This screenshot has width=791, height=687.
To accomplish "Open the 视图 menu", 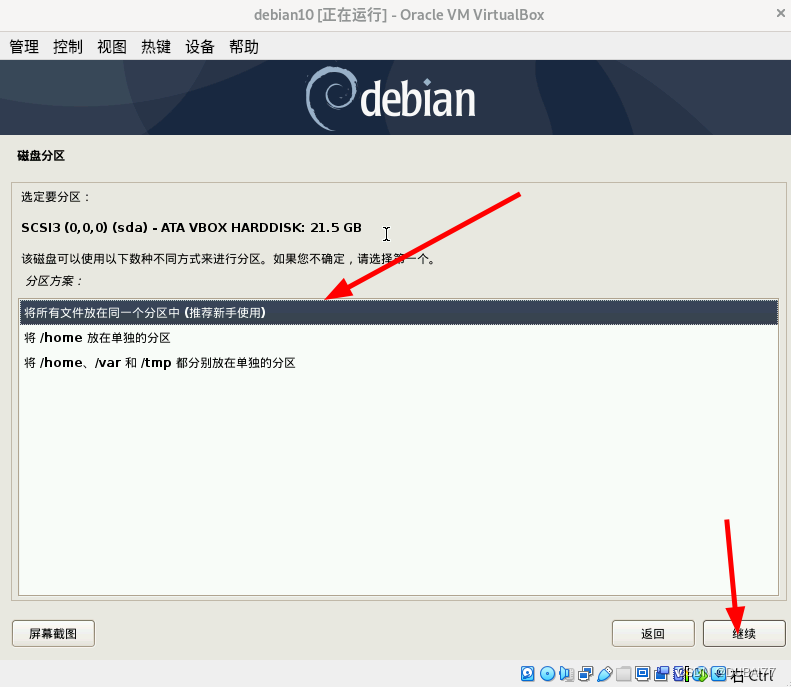I will click(112, 47).
